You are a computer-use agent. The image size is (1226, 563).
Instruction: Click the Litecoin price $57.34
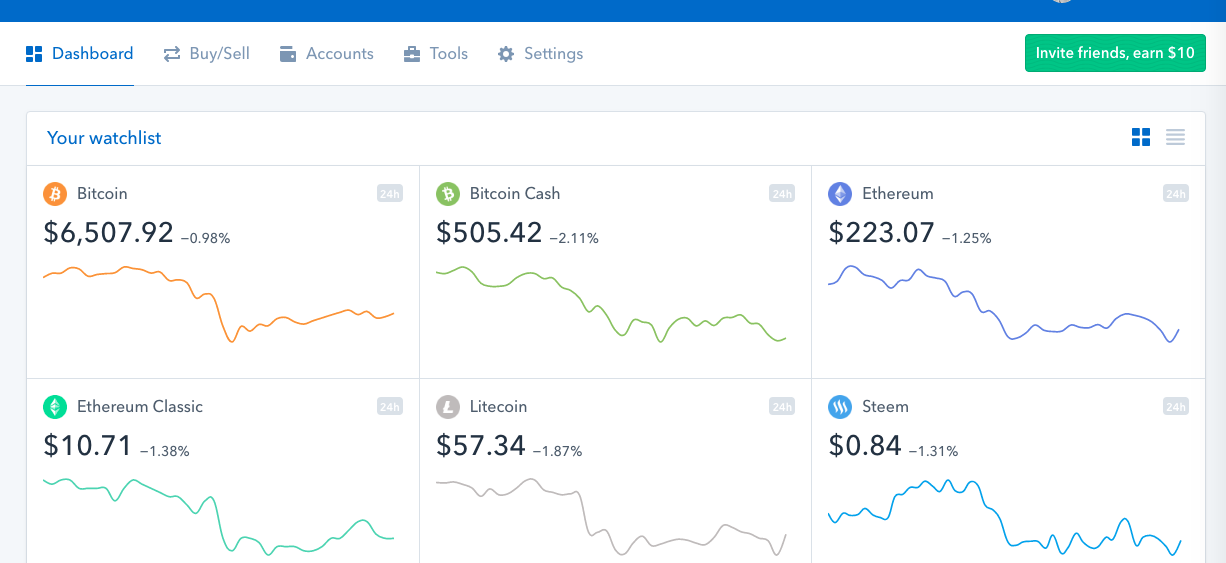coord(481,446)
